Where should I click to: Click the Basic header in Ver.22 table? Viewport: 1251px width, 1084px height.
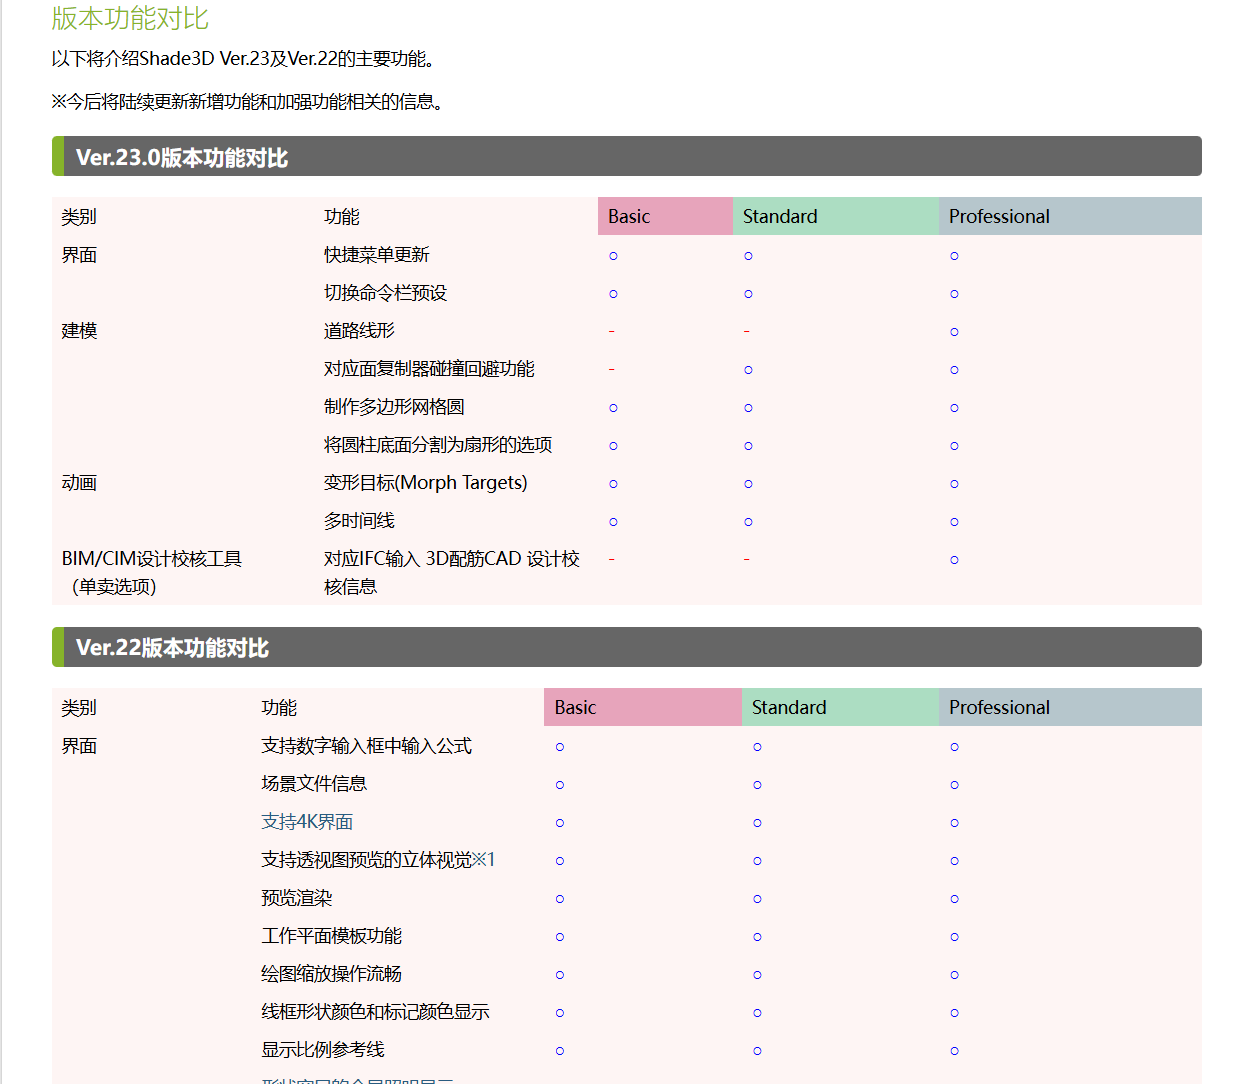[643, 707]
